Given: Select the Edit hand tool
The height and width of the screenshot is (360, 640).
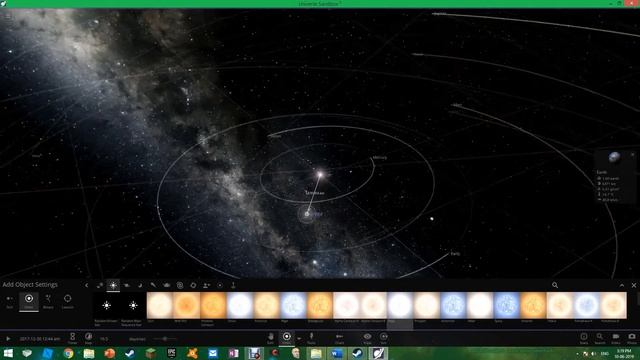Looking at the screenshot, I should [271, 338].
